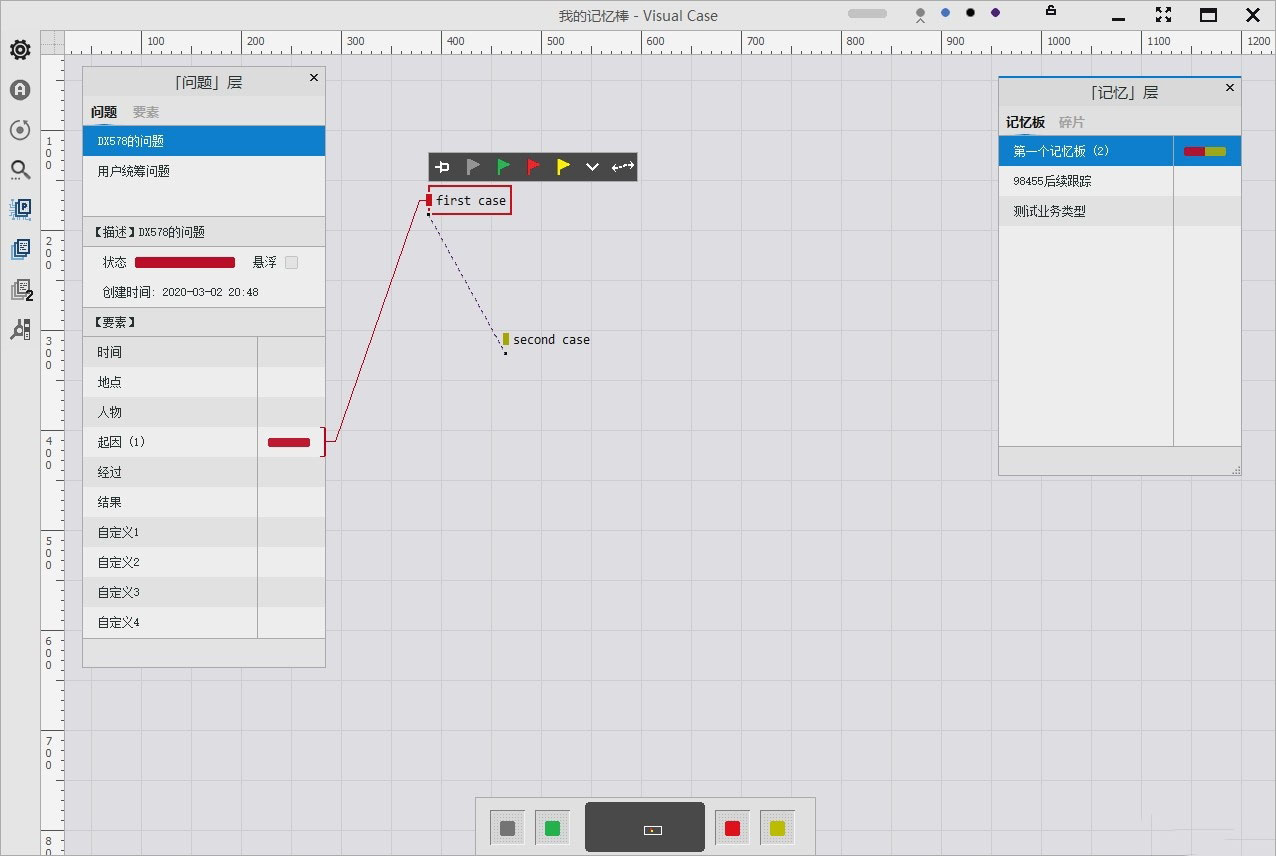
Task: Switch to the 问题 tab
Action: point(104,112)
